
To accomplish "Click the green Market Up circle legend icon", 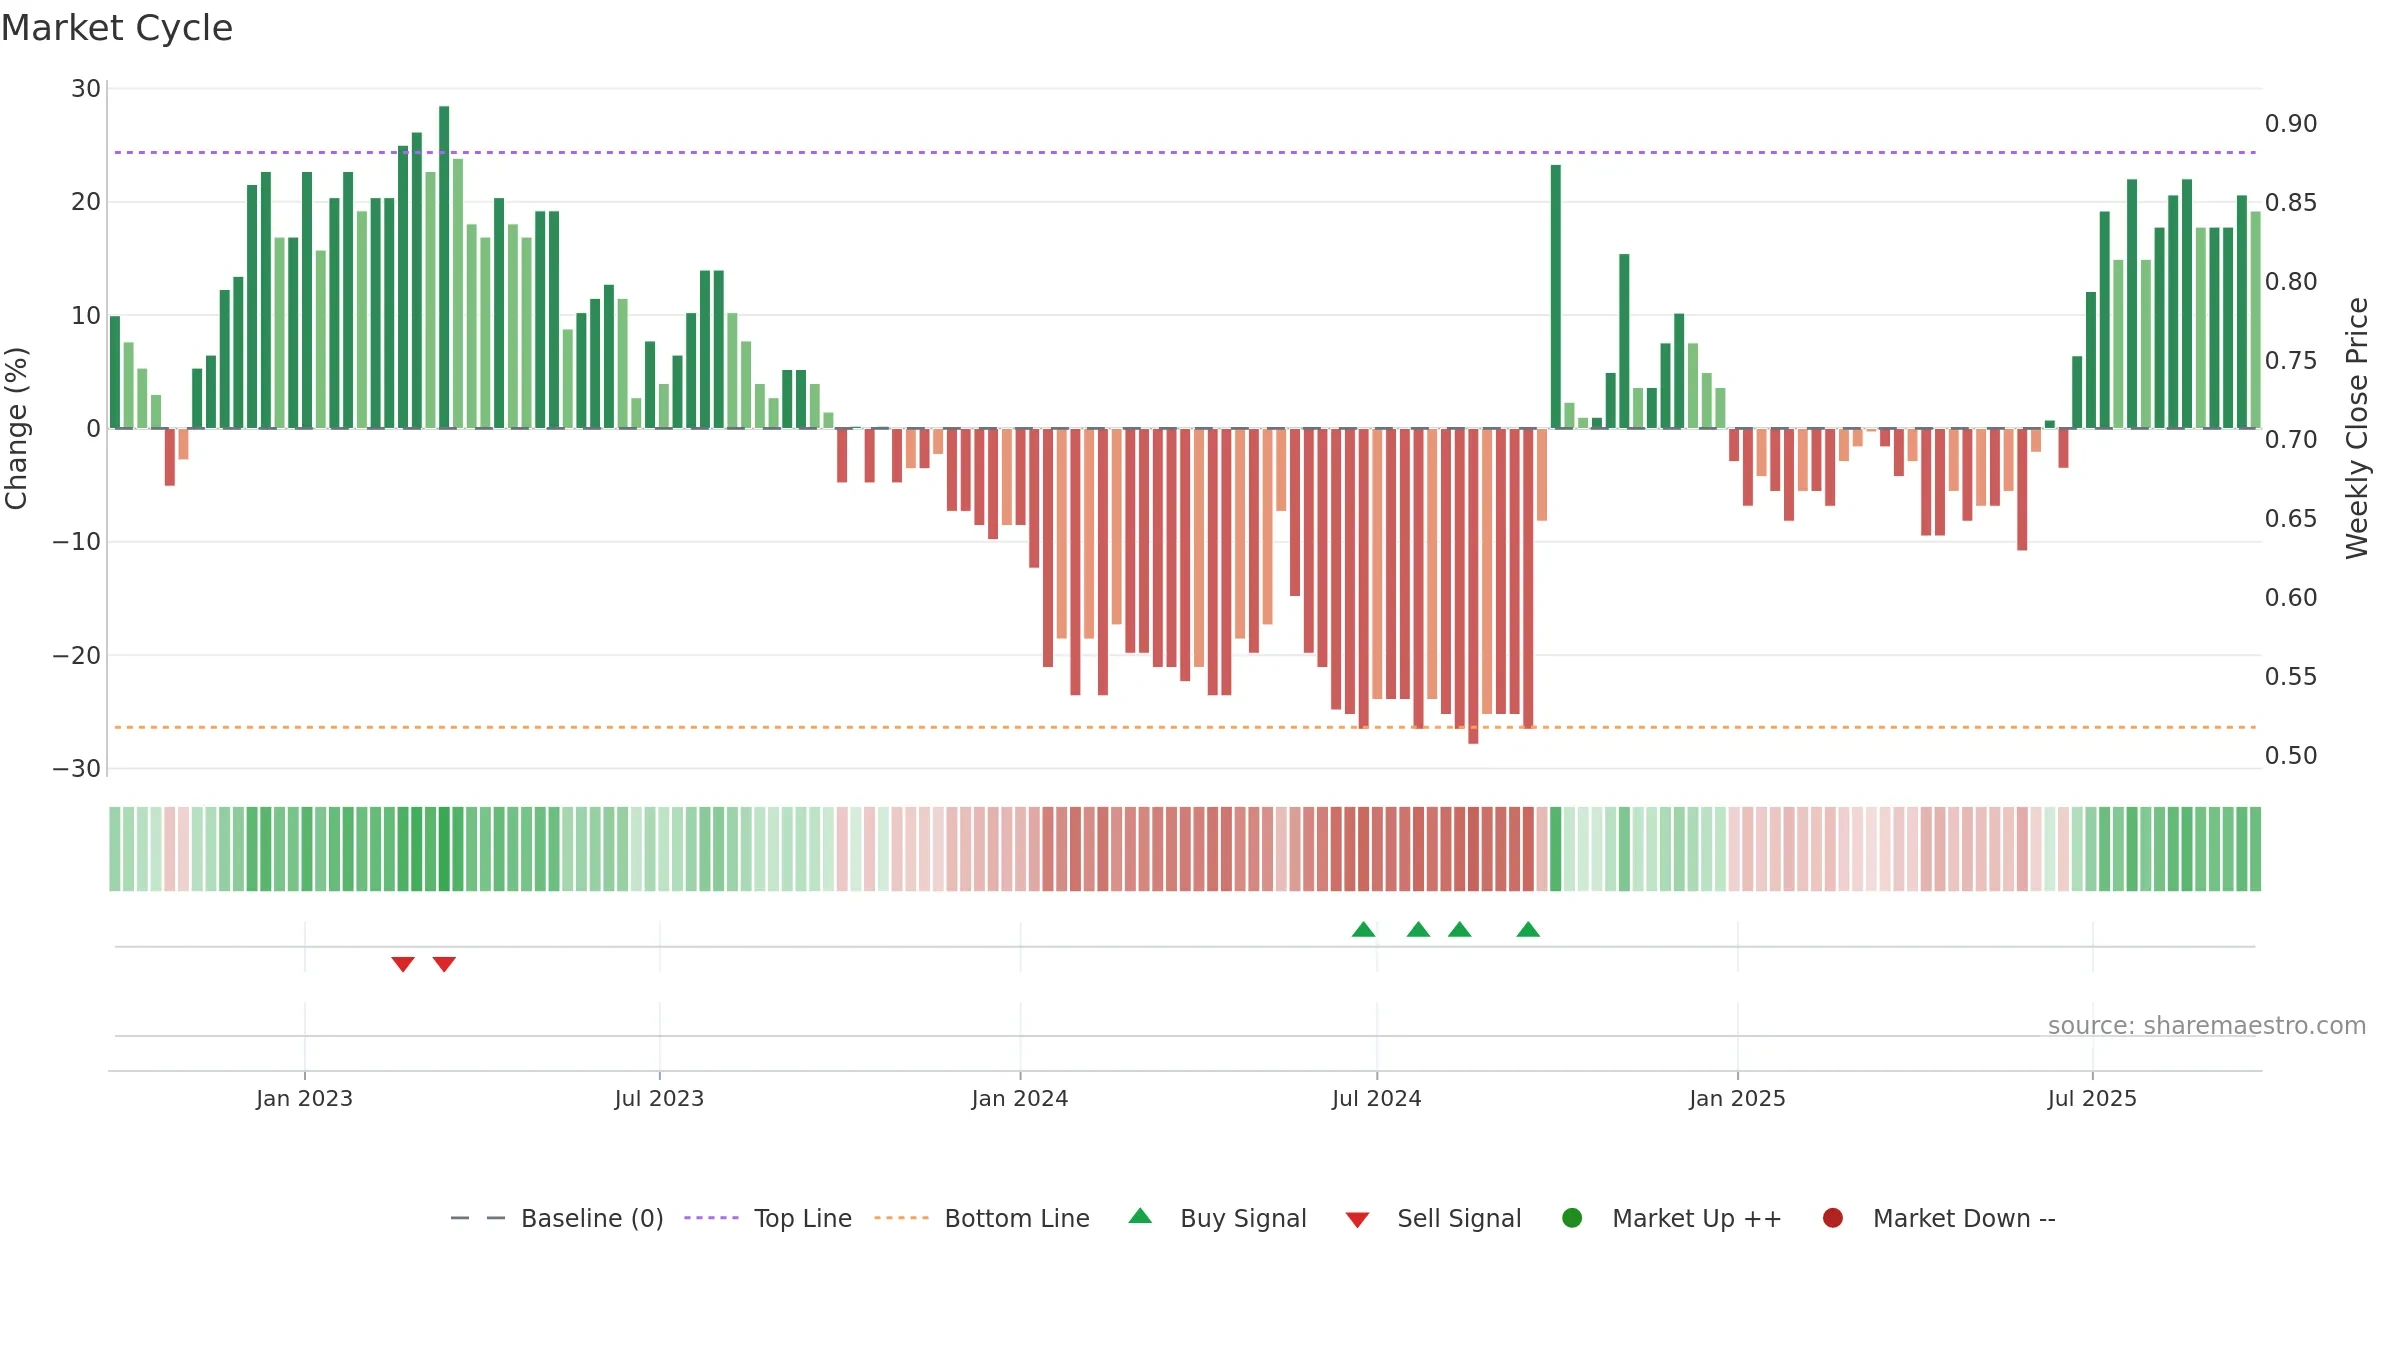I will [1572, 1218].
